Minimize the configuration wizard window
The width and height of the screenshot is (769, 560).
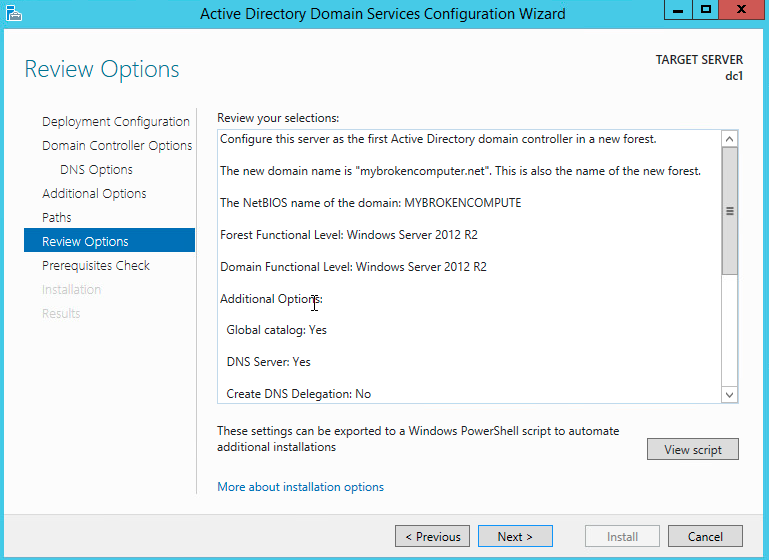[679, 10]
